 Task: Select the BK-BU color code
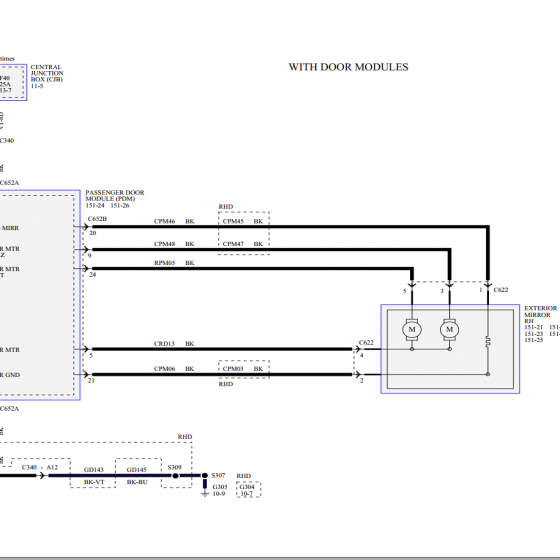(x=137, y=482)
